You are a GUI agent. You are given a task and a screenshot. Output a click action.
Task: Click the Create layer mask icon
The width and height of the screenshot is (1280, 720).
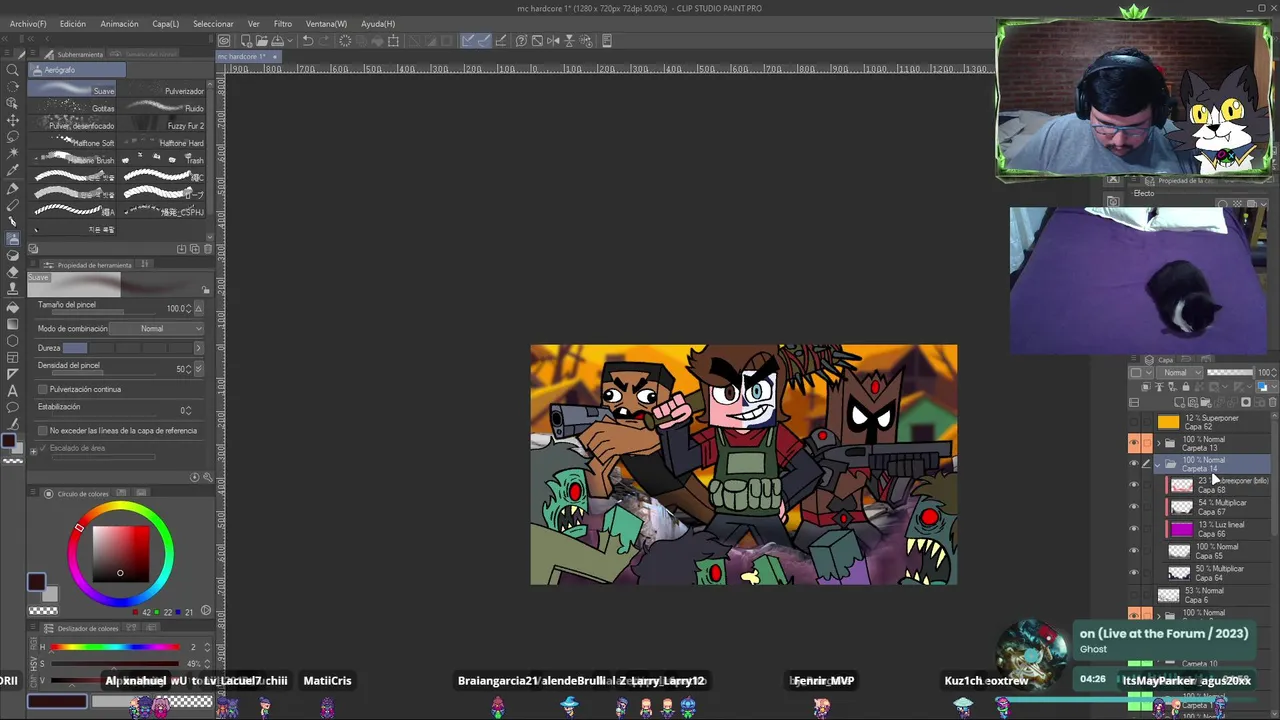click(x=1246, y=402)
